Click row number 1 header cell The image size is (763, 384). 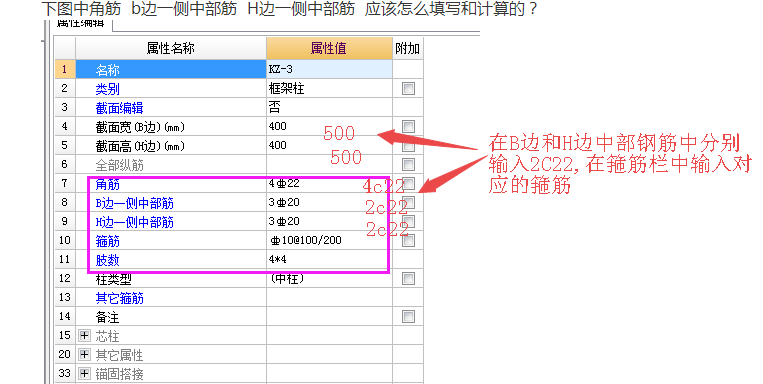(65, 70)
